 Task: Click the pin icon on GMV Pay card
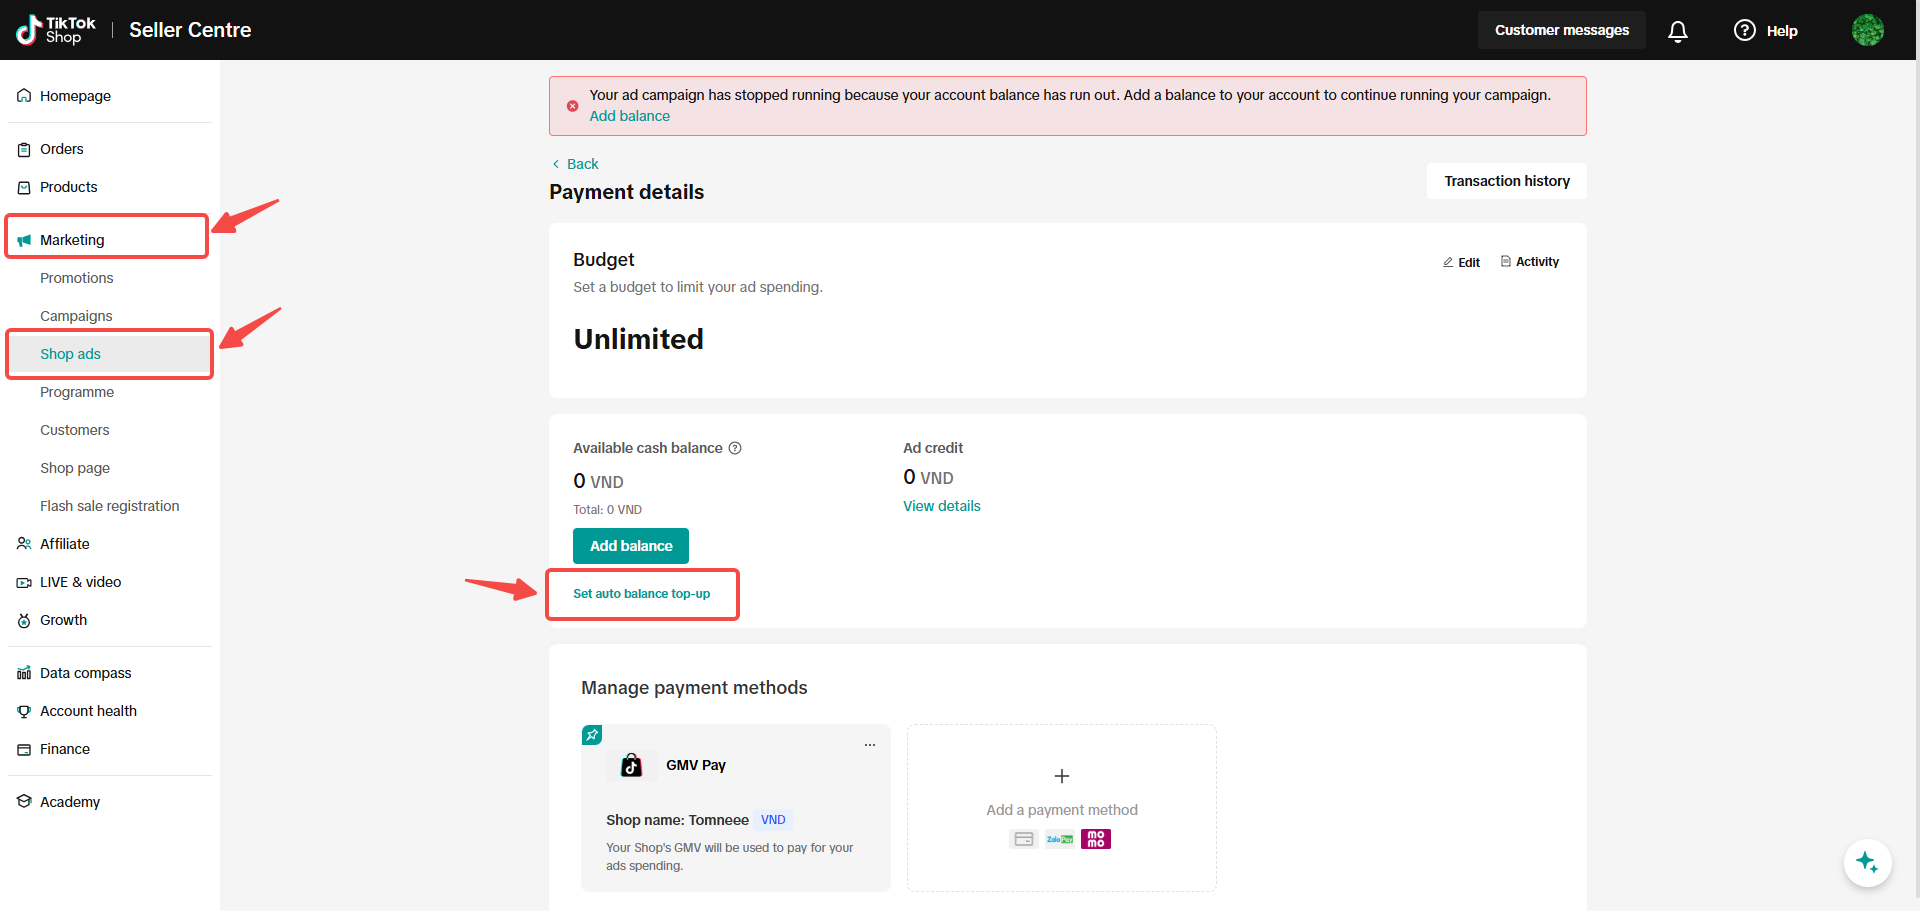(x=592, y=735)
